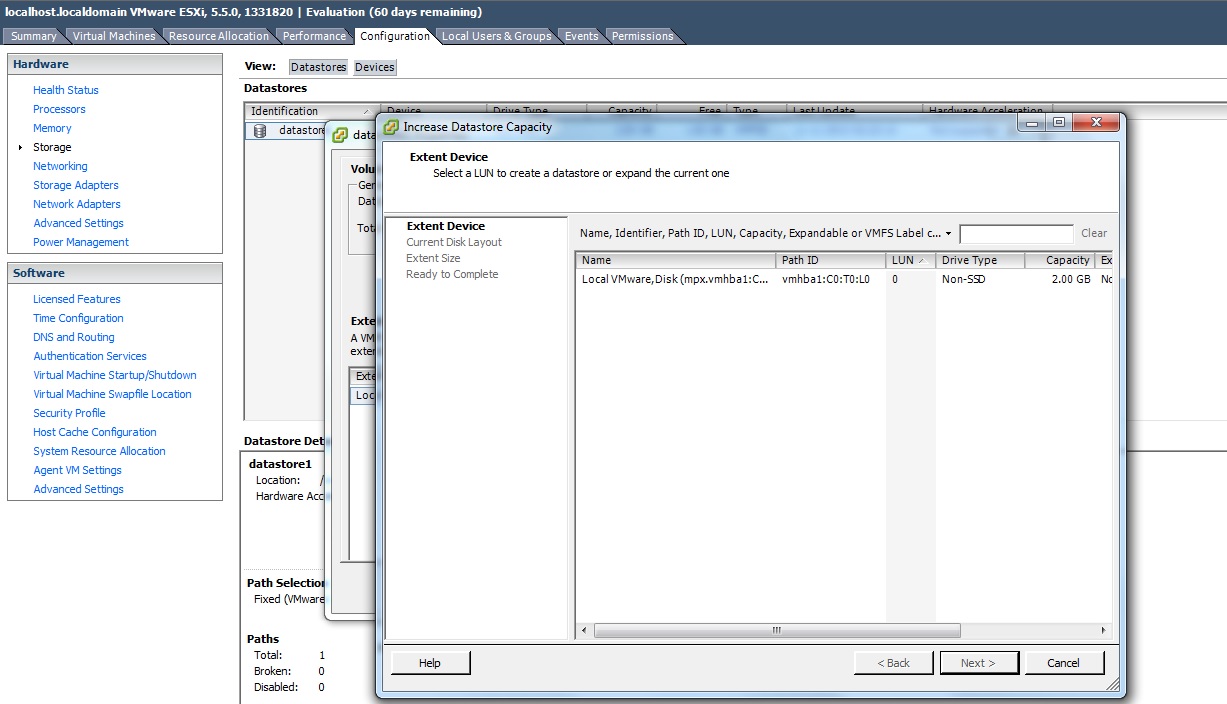1227x704 pixels.
Task: Switch view to Datastores
Action: point(318,67)
